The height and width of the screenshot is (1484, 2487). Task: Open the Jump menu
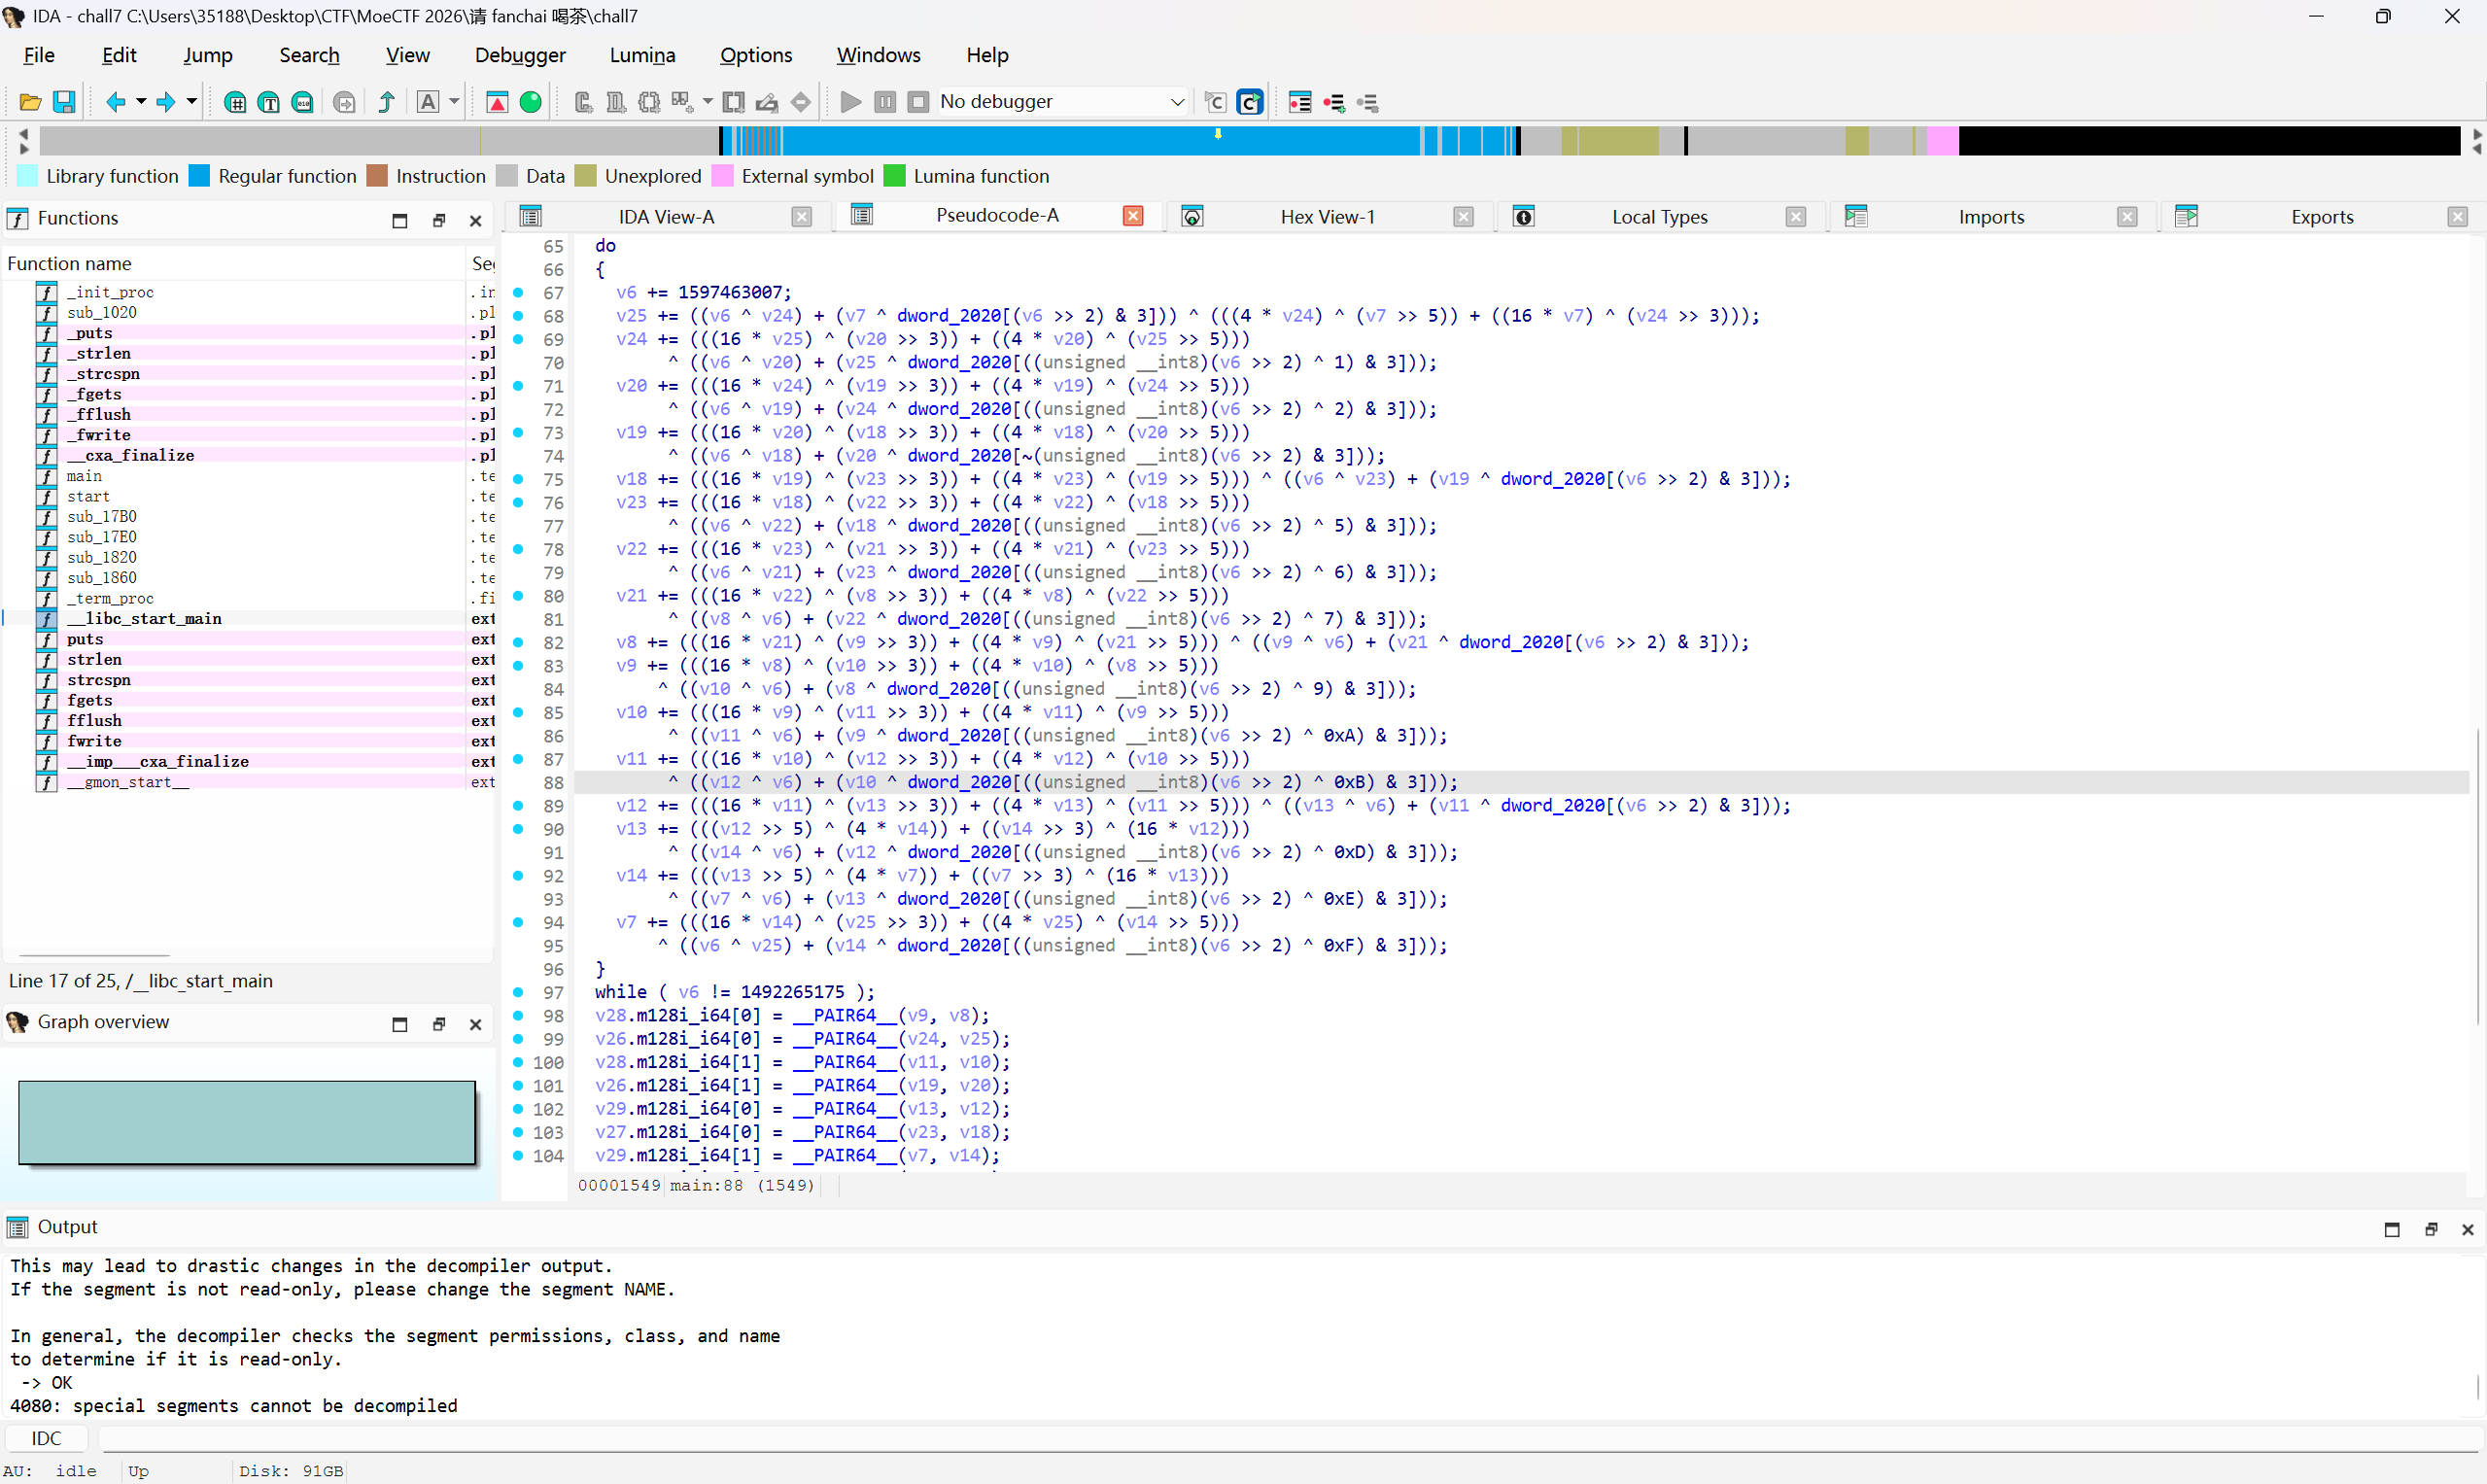tap(208, 55)
